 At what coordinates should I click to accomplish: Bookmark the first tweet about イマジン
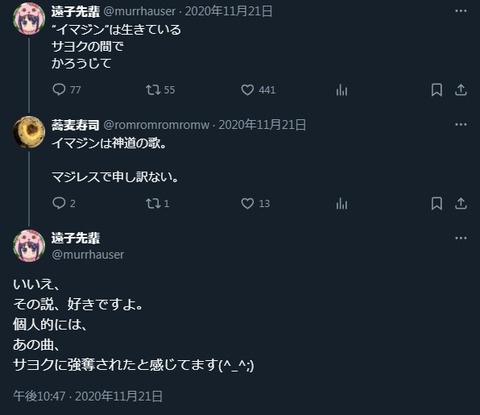click(x=437, y=90)
